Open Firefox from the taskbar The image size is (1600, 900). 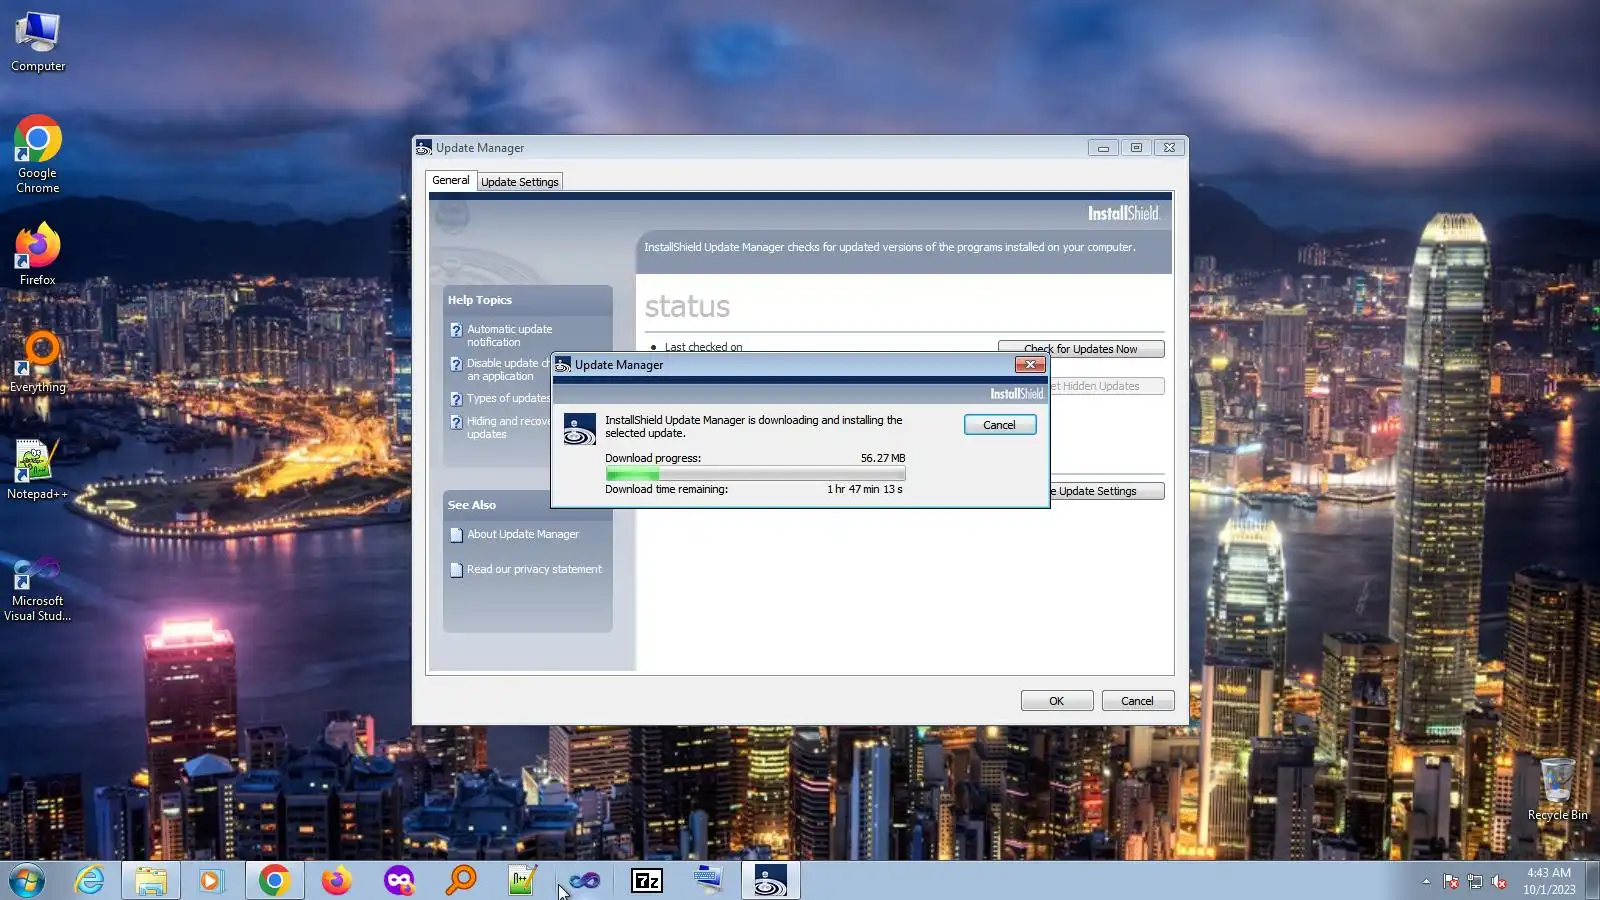pyautogui.click(x=337, y=881)
